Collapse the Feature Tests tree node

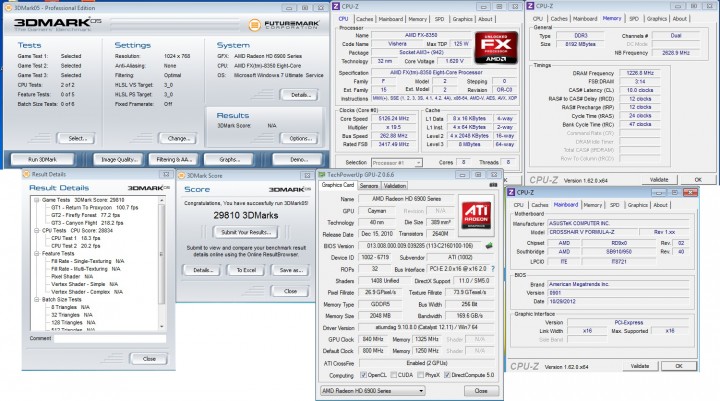[x=36, y=254]
